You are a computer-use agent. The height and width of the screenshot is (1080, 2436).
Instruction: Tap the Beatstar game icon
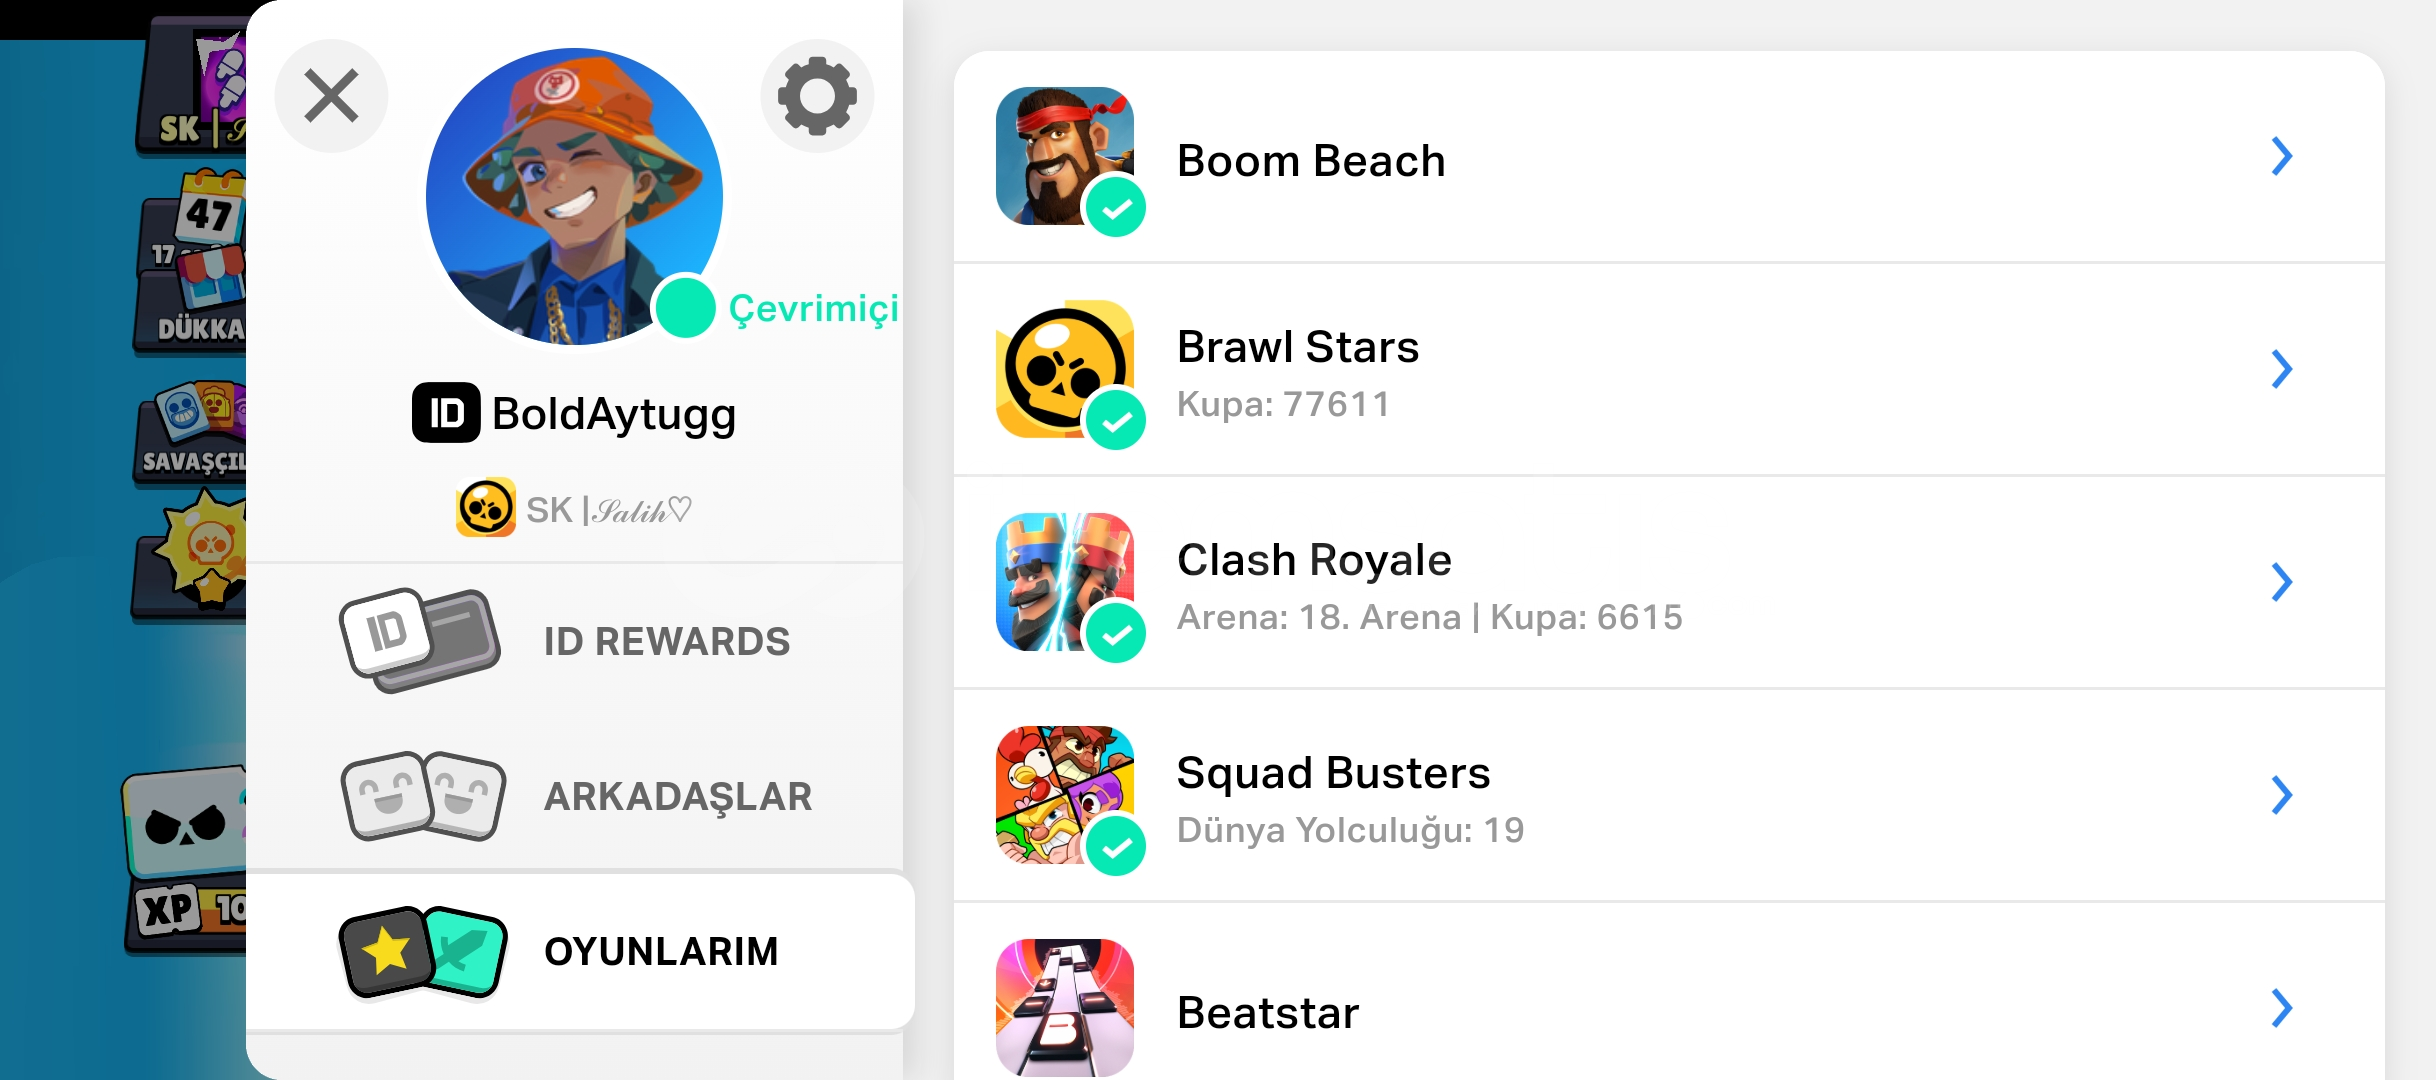pyautogui.click(x=1065, y=1008)
